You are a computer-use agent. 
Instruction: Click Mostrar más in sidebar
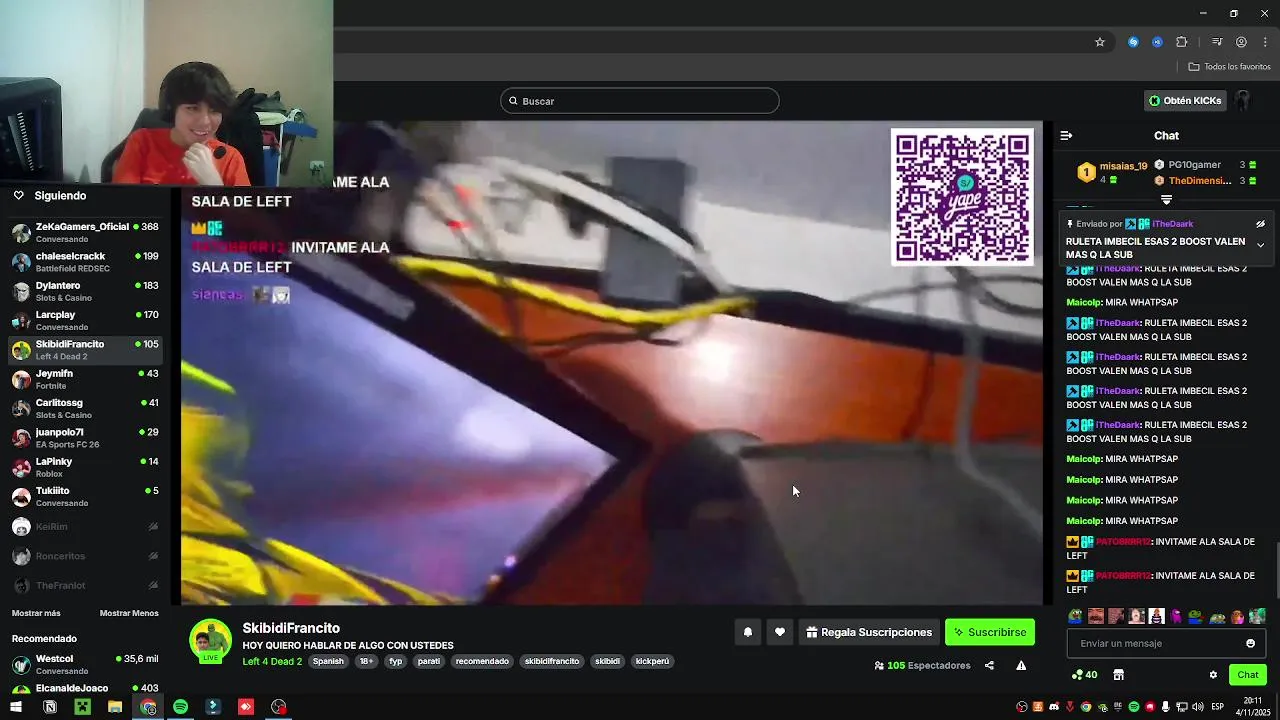point(36,613)
